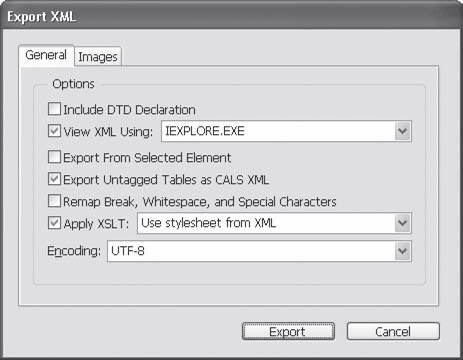Click the Use stylesheet from XML field
The width and height of the screenshot is (463, 360).
(x=274, y=223)
